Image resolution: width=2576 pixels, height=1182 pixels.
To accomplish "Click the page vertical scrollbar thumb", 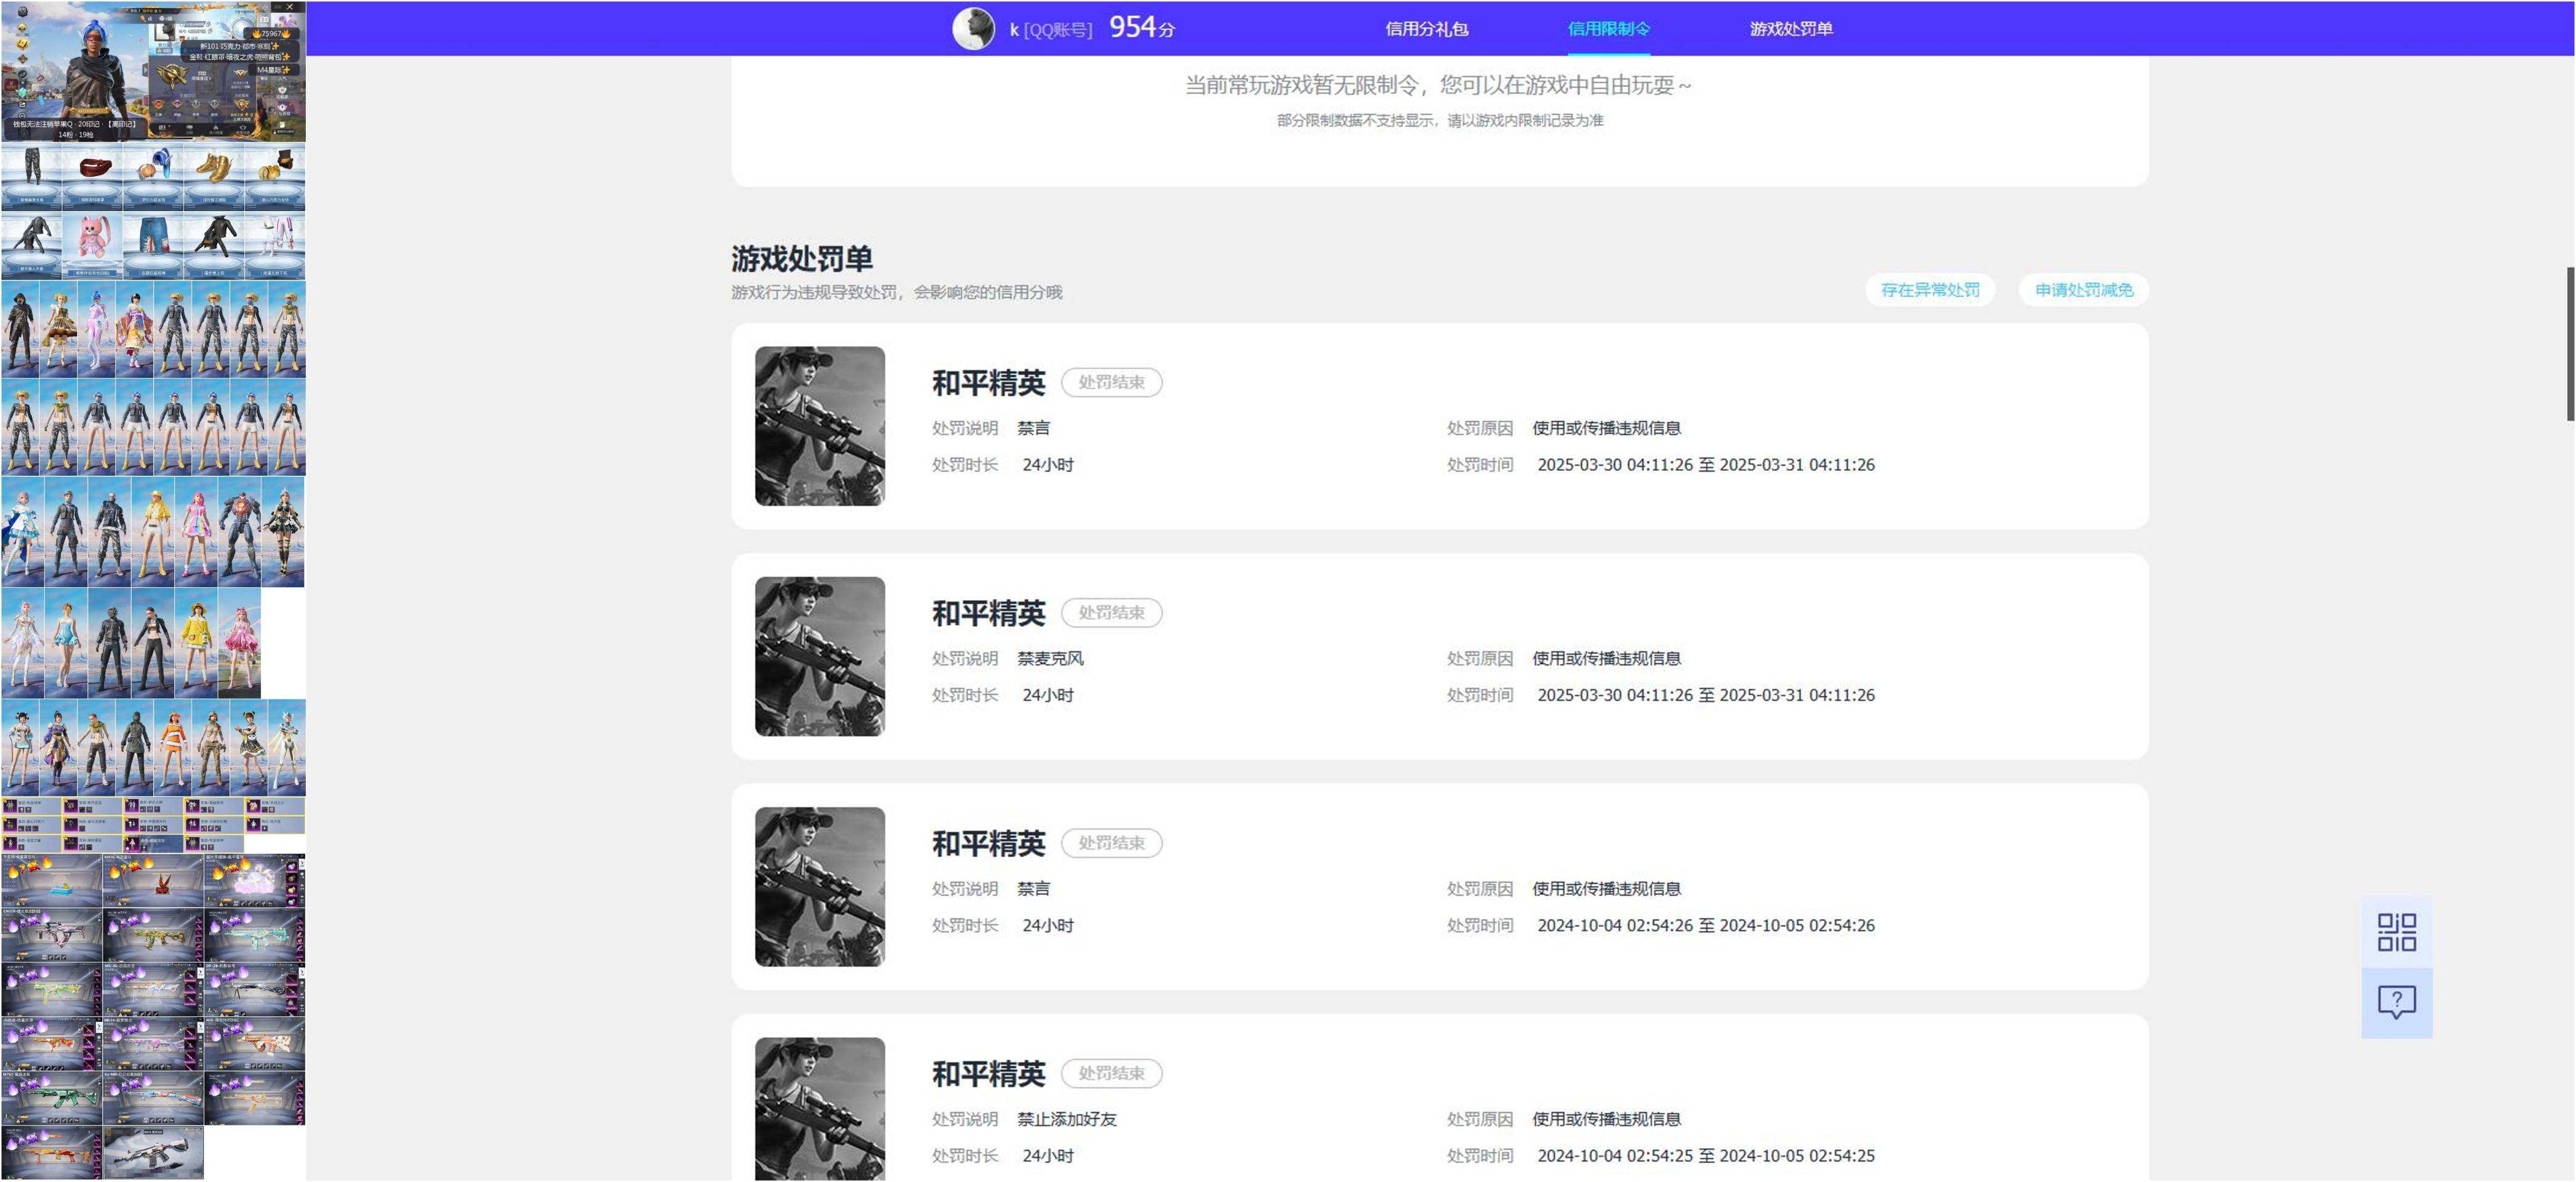I will point(2570,344).
